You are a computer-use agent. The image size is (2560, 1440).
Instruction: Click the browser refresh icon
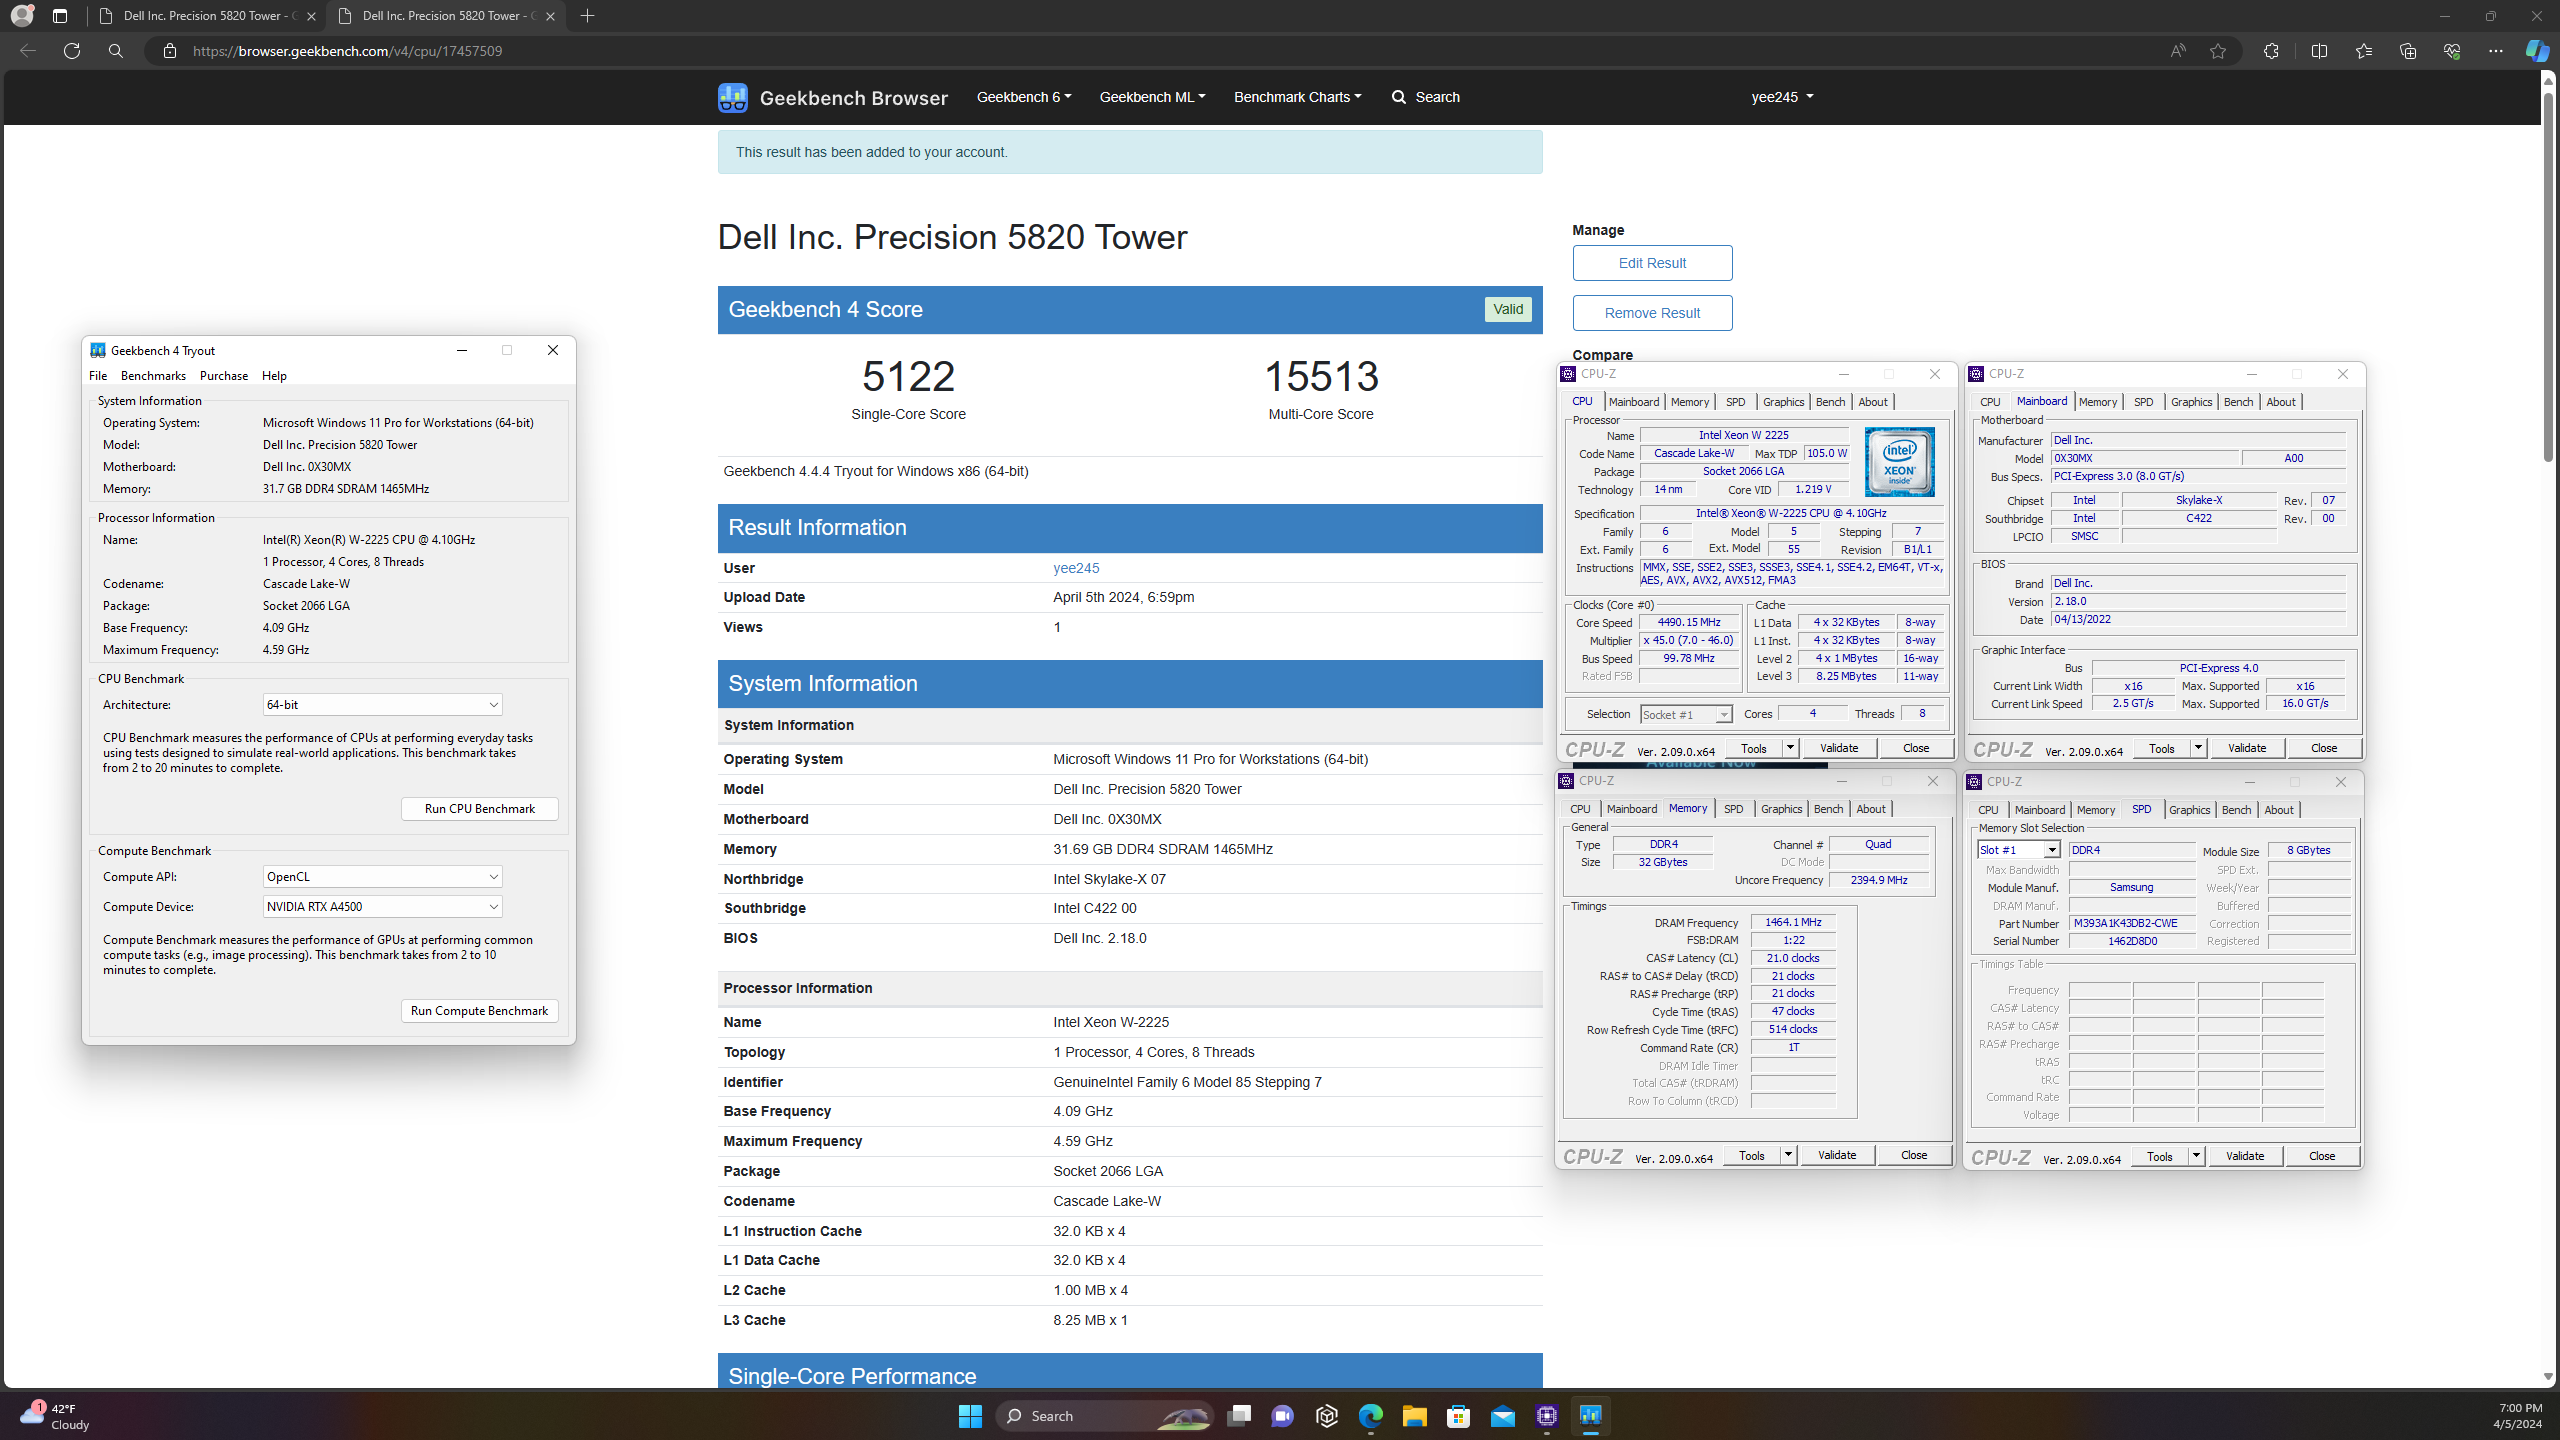point(72,51)
